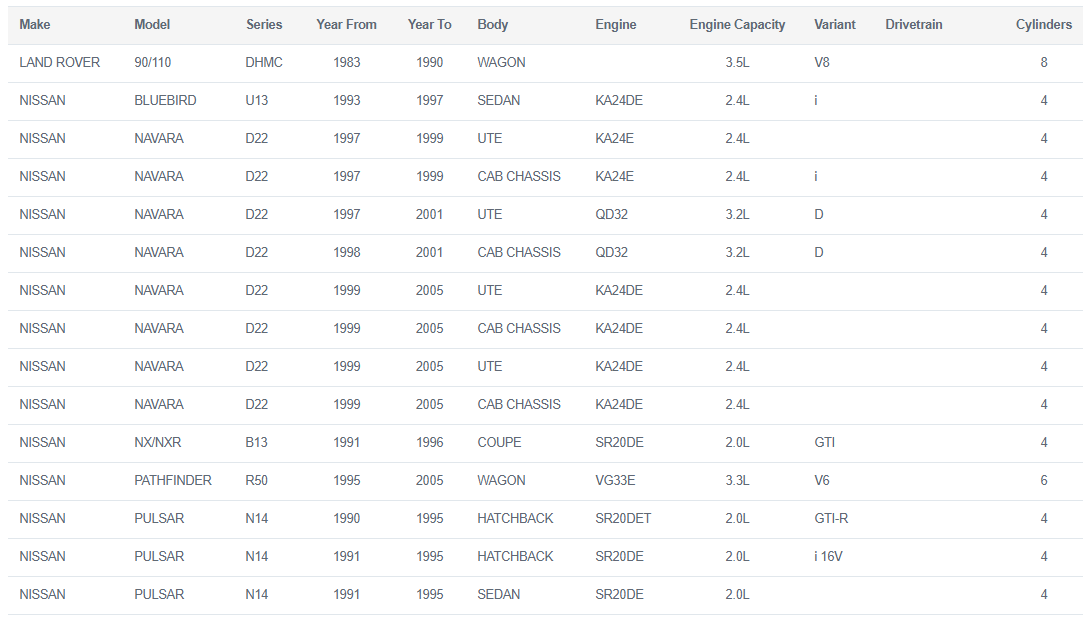Click the 1983 year from value
This screenshot has width=1083, height=617.
point(347,62)
